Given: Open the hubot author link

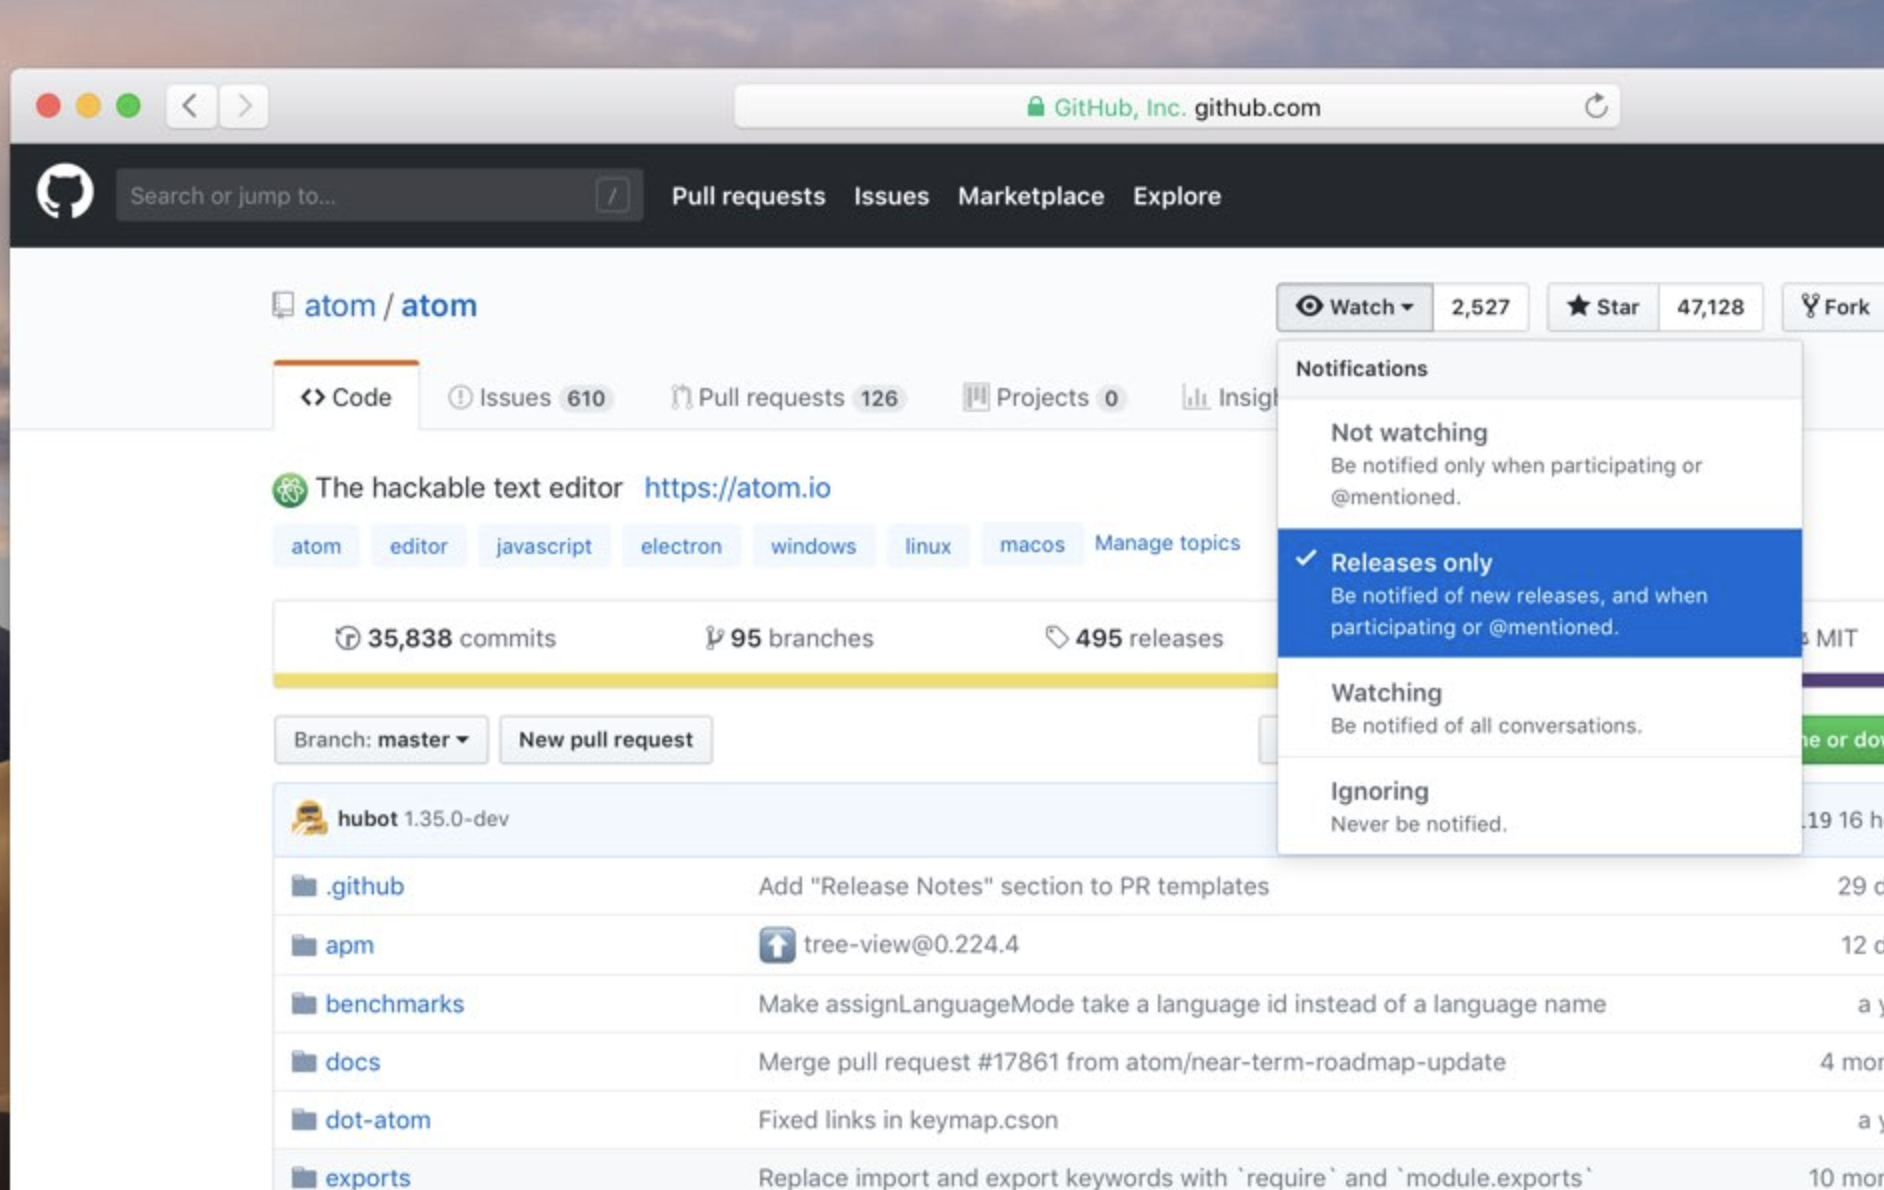Looking at the screenshot, I should coord(367,818).
